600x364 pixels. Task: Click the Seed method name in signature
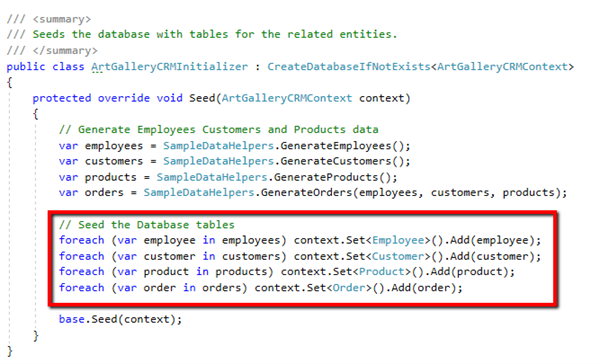pyautogui.click(x=202, y=98)
